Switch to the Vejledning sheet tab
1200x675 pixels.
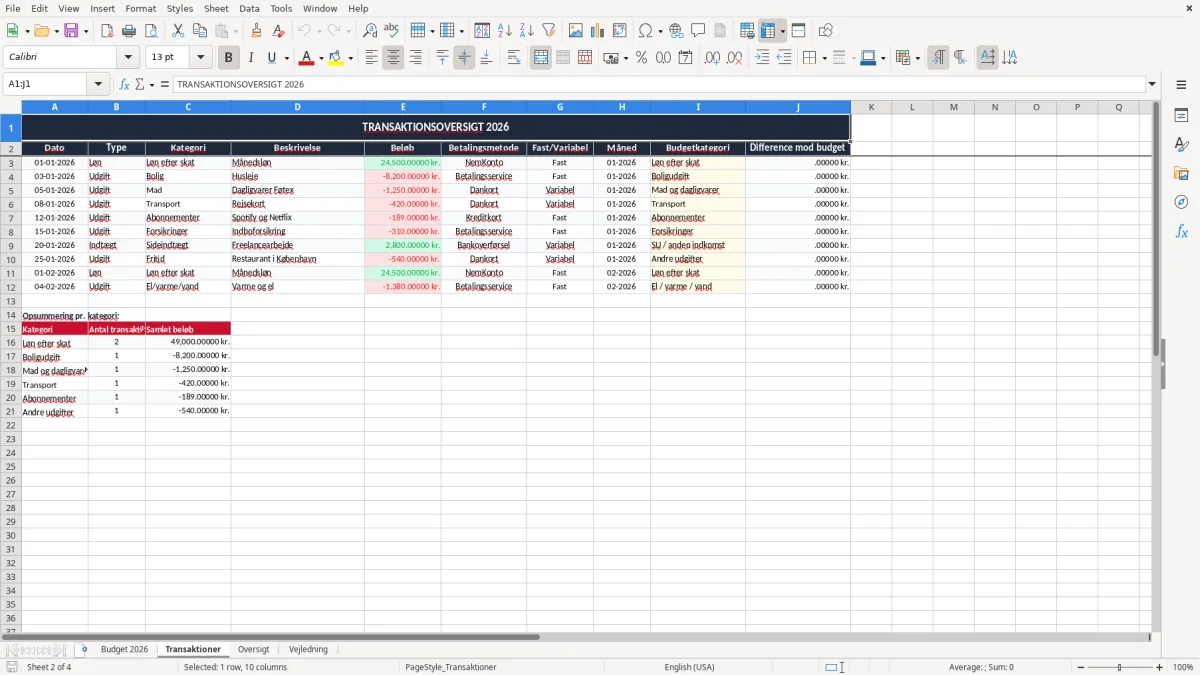[308, 649]
